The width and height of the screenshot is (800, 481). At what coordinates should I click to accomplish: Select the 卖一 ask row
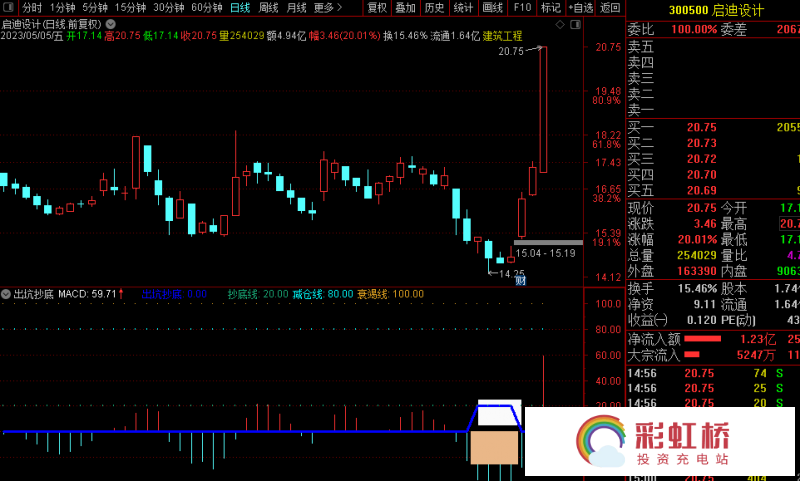[x=713, y=110]
